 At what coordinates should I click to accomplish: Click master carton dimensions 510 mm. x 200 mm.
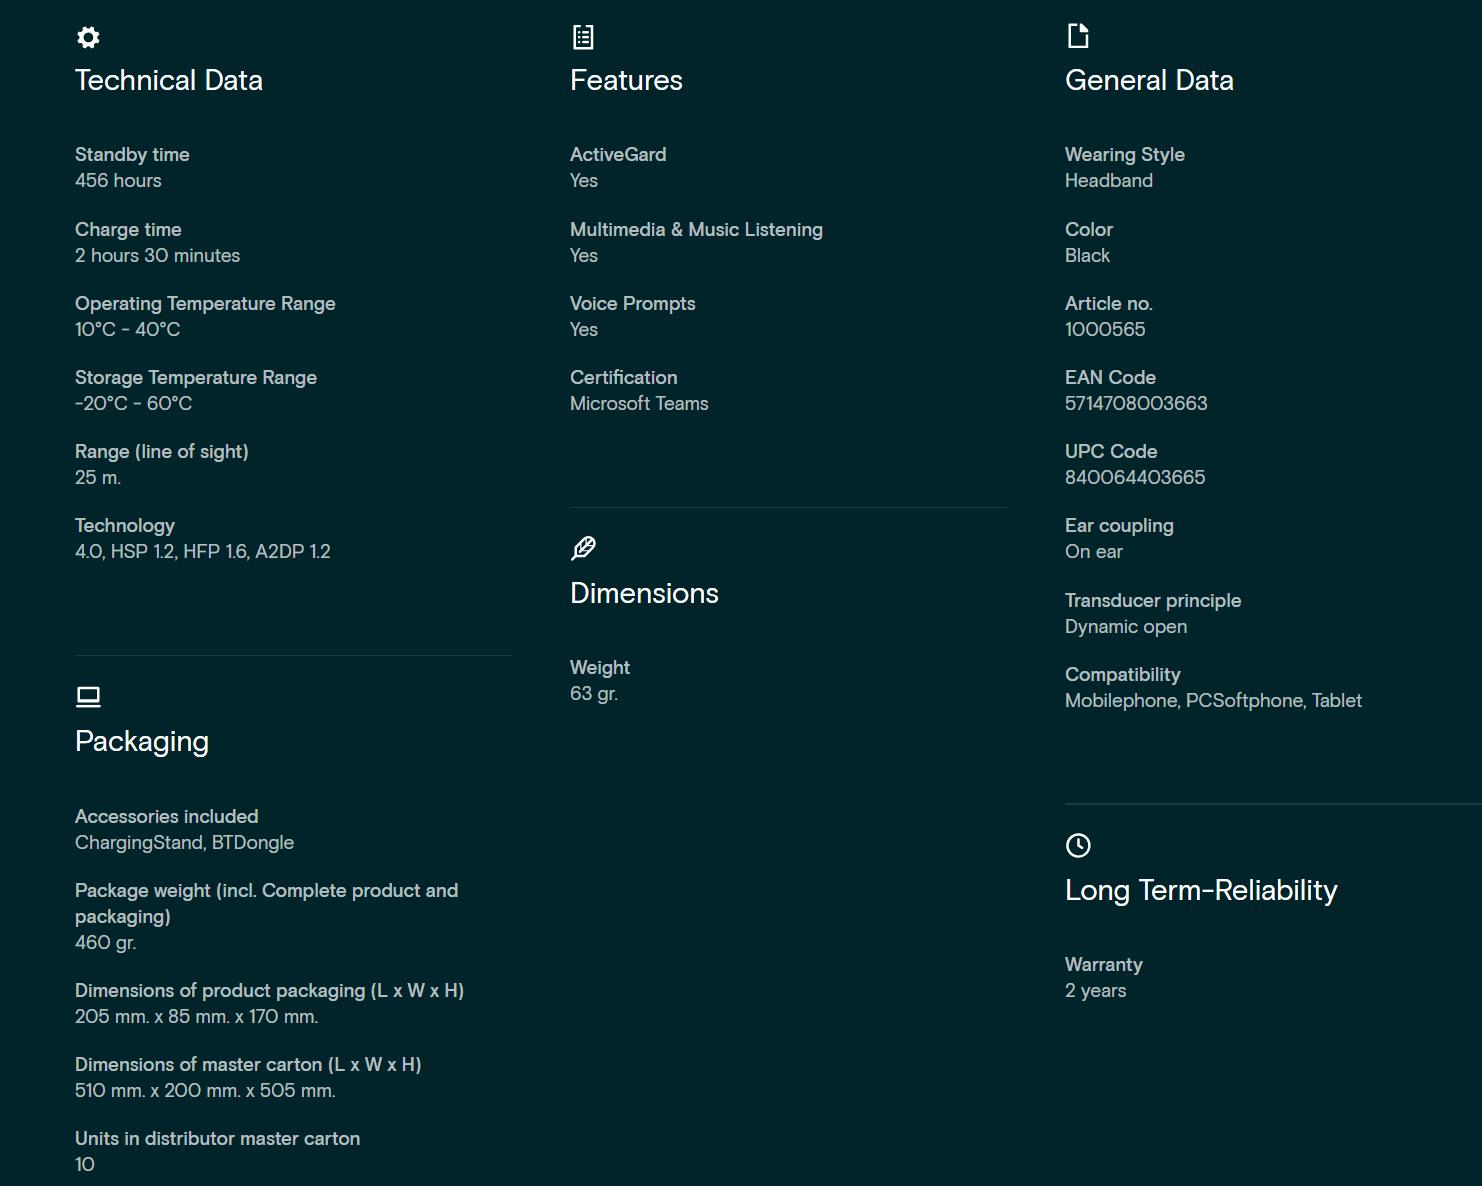(x=205, y=1091)
